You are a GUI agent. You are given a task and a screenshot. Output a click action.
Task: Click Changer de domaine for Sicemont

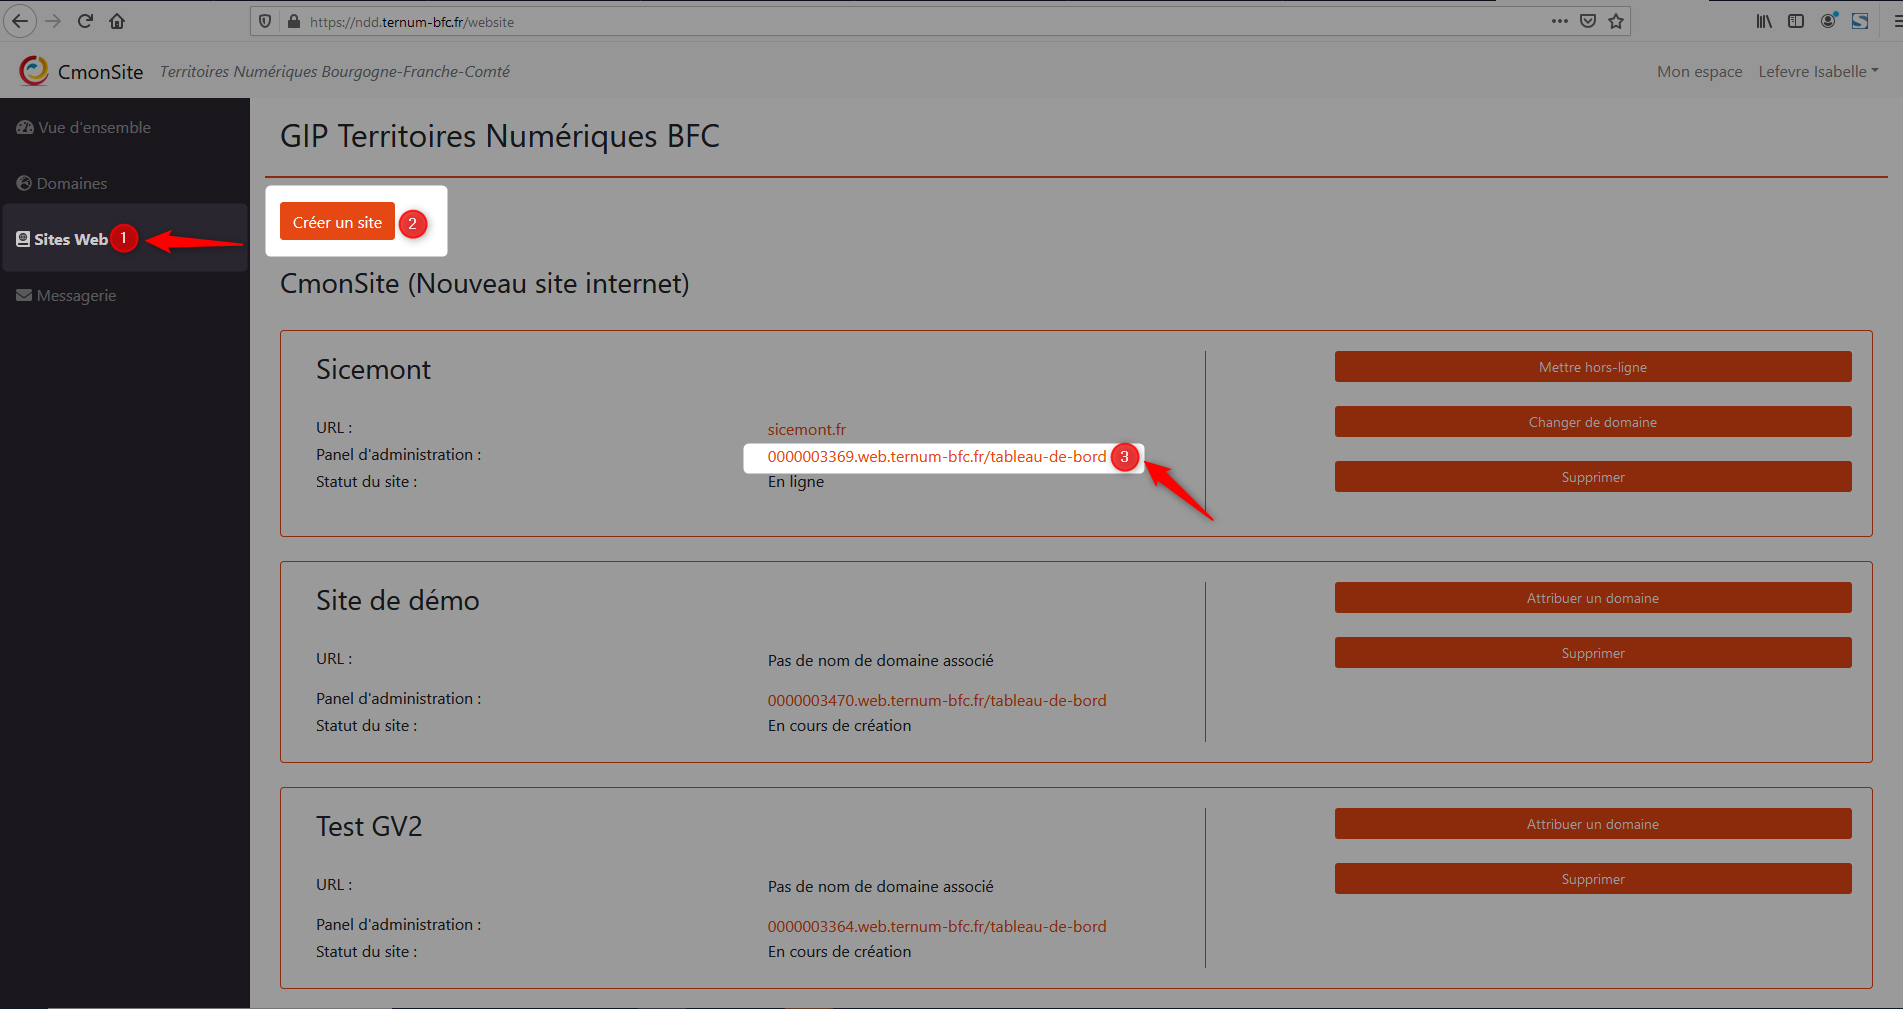[x=1592, y=422]
